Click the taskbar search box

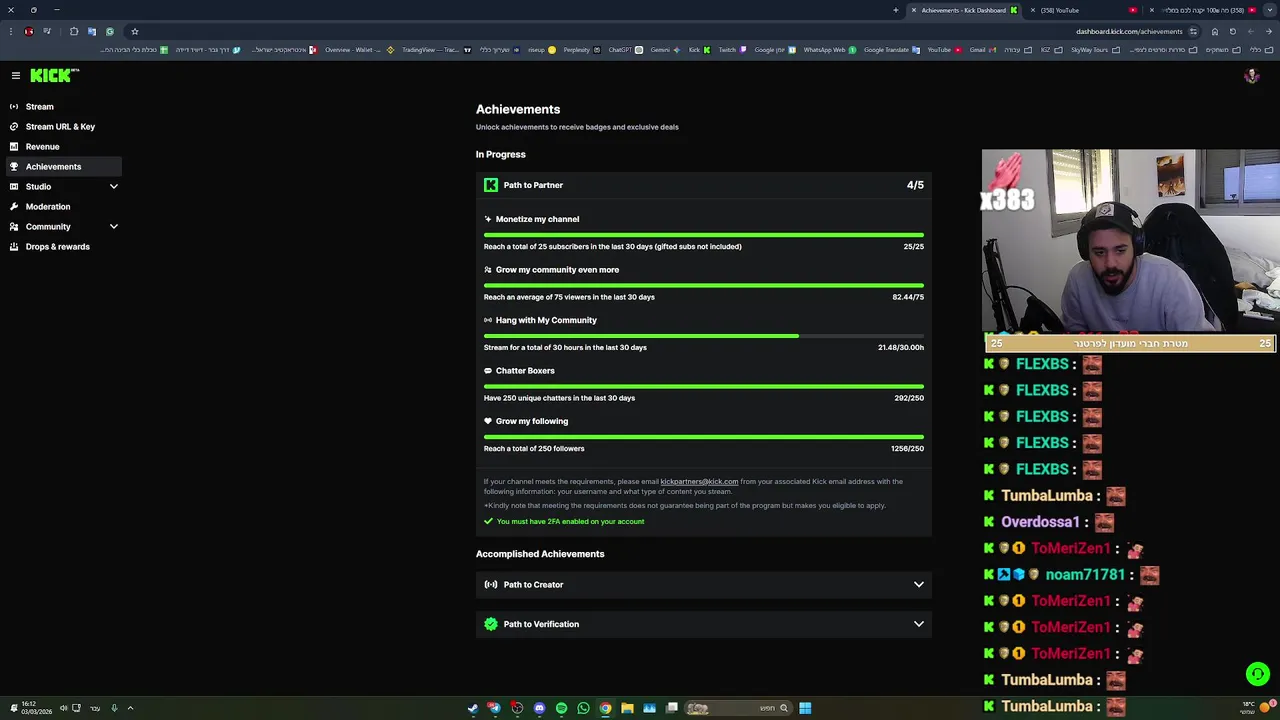tap(738, 708)
